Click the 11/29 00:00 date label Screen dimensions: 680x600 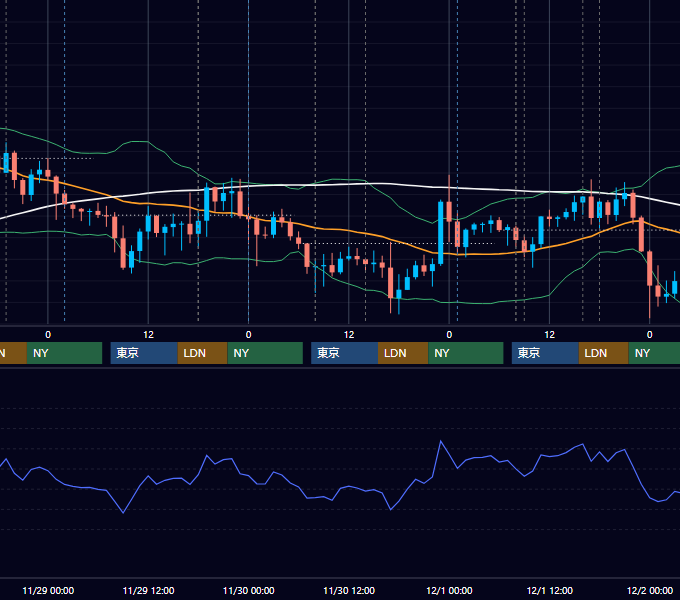coord(48,590)
